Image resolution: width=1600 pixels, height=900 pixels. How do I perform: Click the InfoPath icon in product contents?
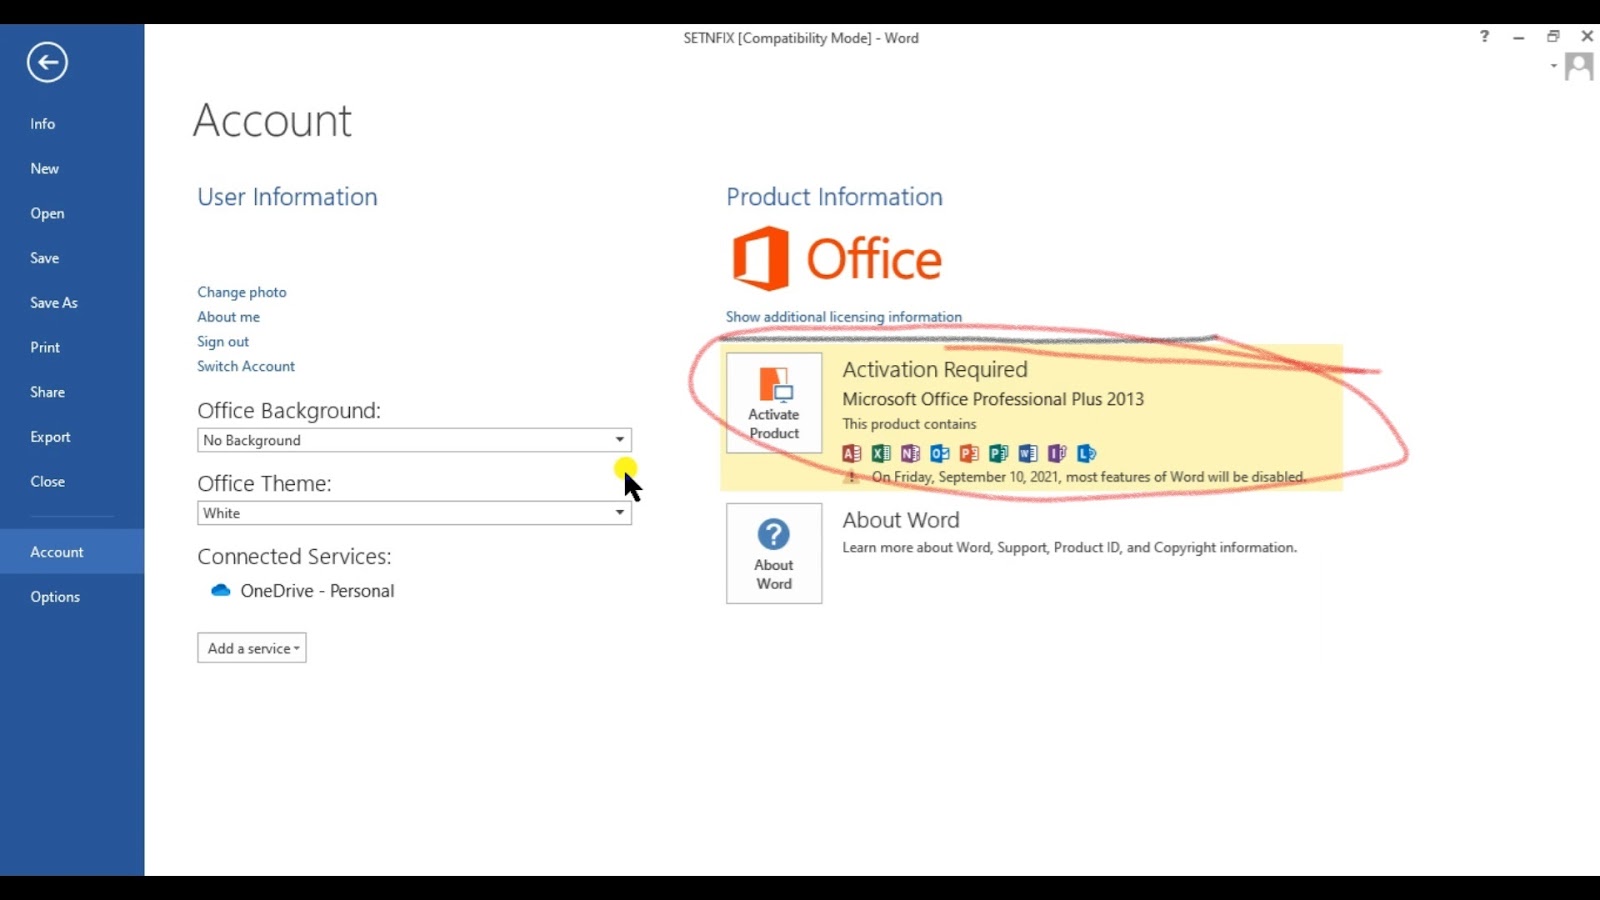pyautogui.click(x=1057, y=453)
